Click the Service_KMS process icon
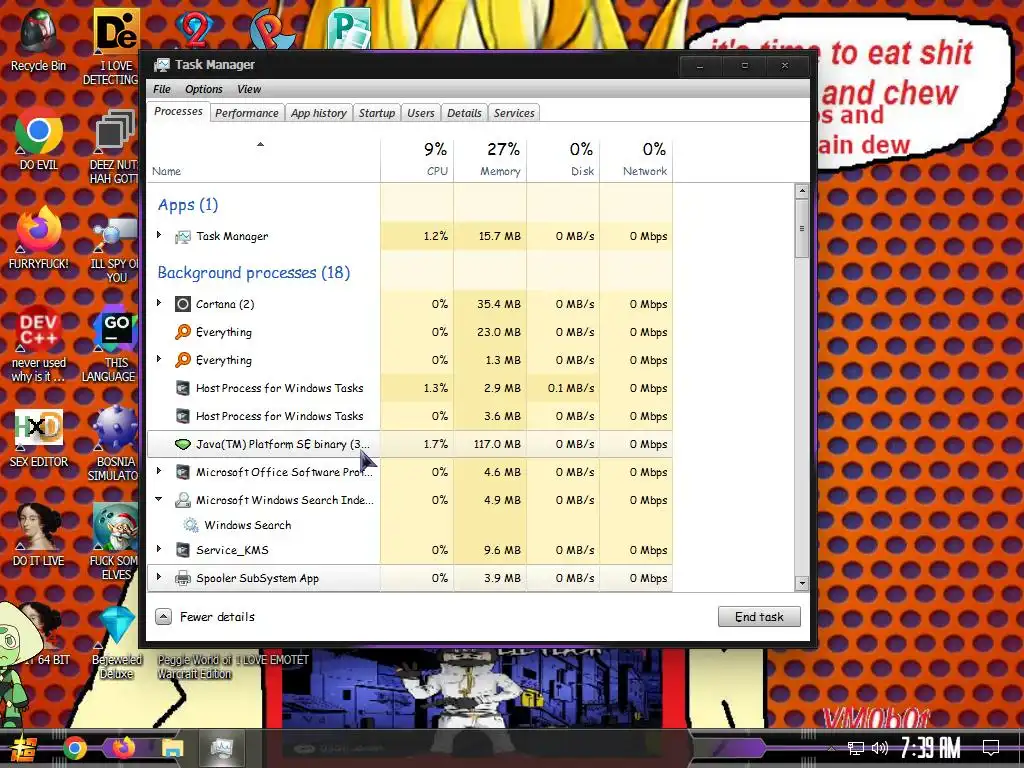 pyautogui.click(x=183, y=550)
